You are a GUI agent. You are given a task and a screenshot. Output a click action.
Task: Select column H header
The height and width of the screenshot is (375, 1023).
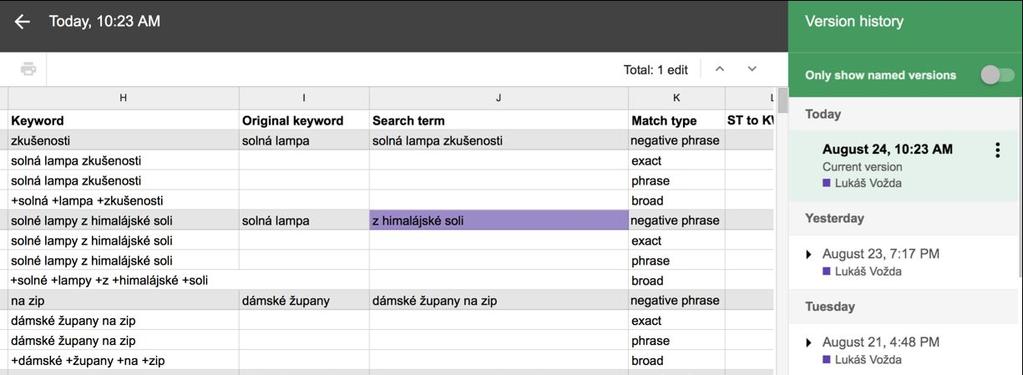point(123,98)
